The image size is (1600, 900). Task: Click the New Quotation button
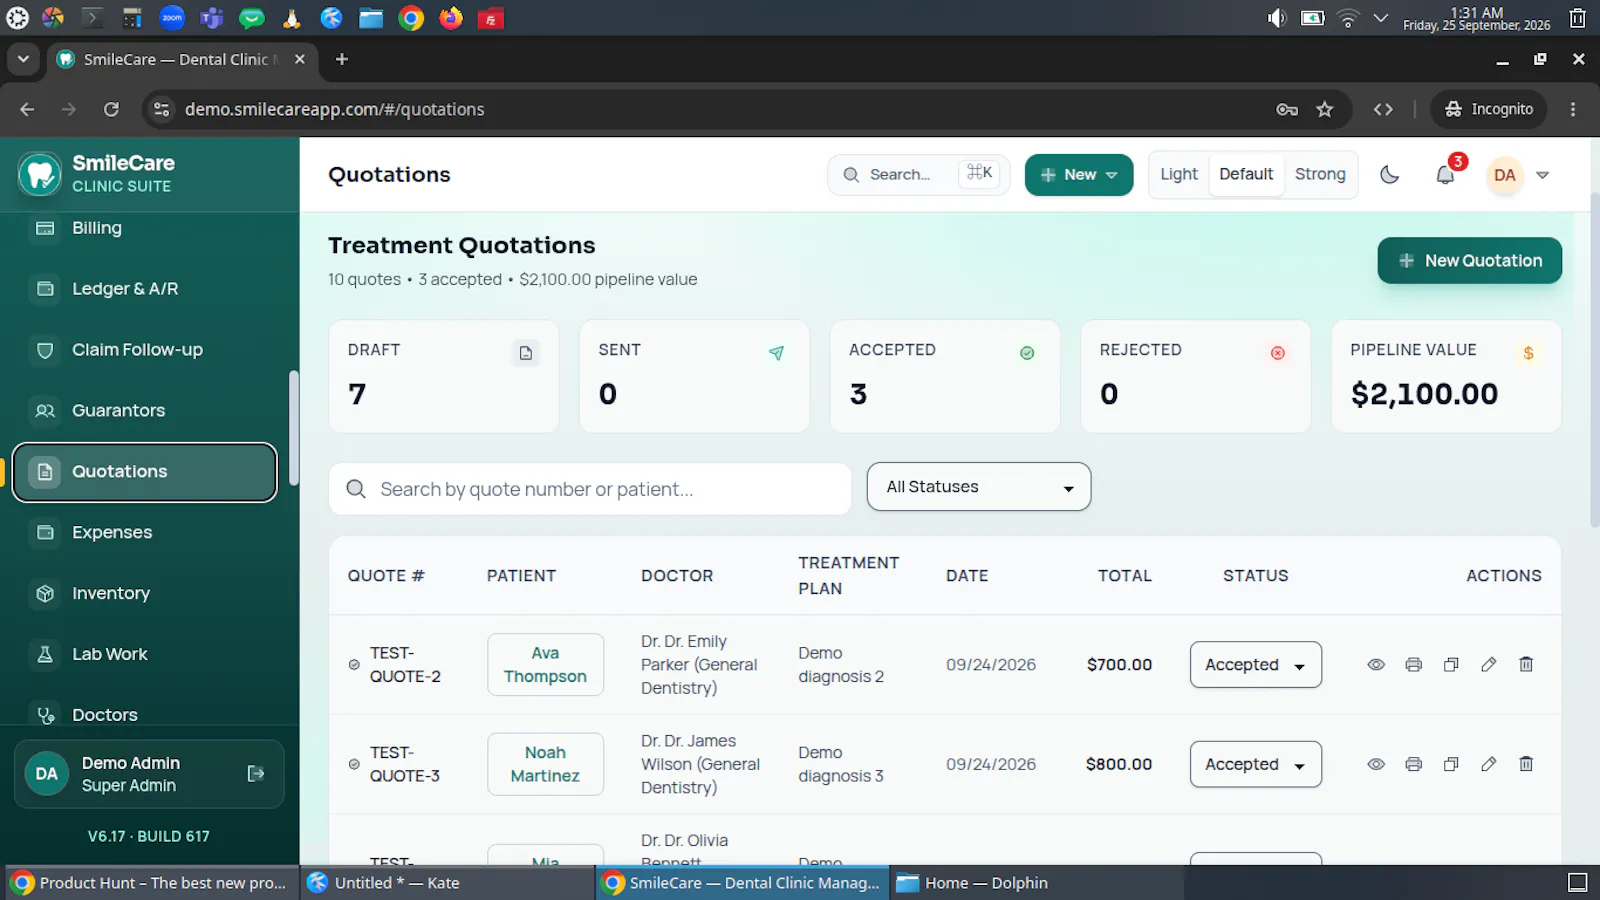point(1469,261)
